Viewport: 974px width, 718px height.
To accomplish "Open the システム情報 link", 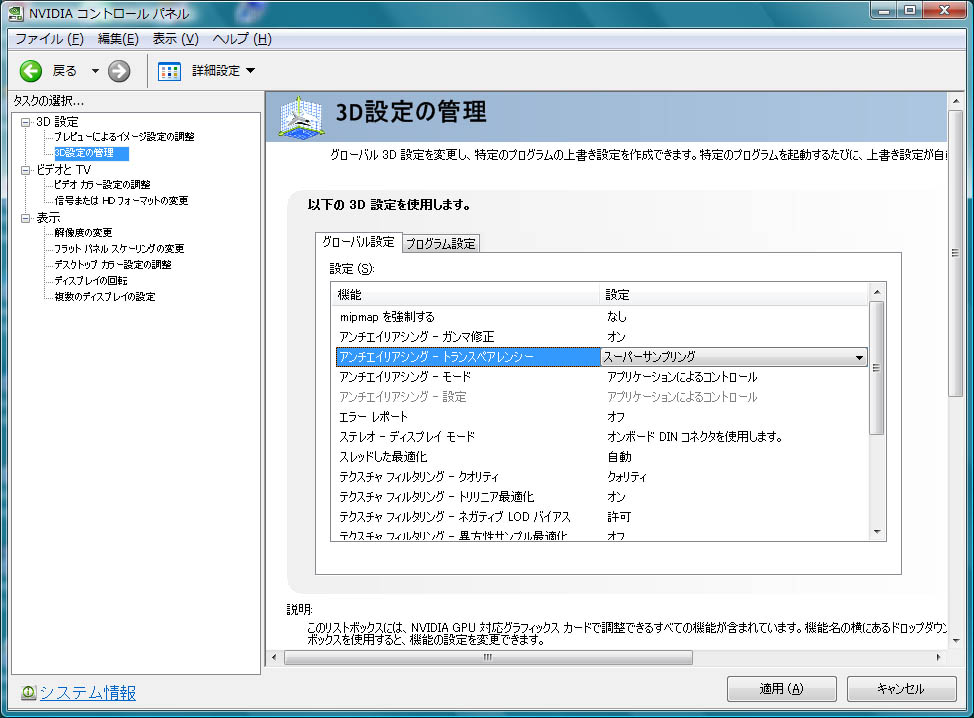I will pos(88,692).
